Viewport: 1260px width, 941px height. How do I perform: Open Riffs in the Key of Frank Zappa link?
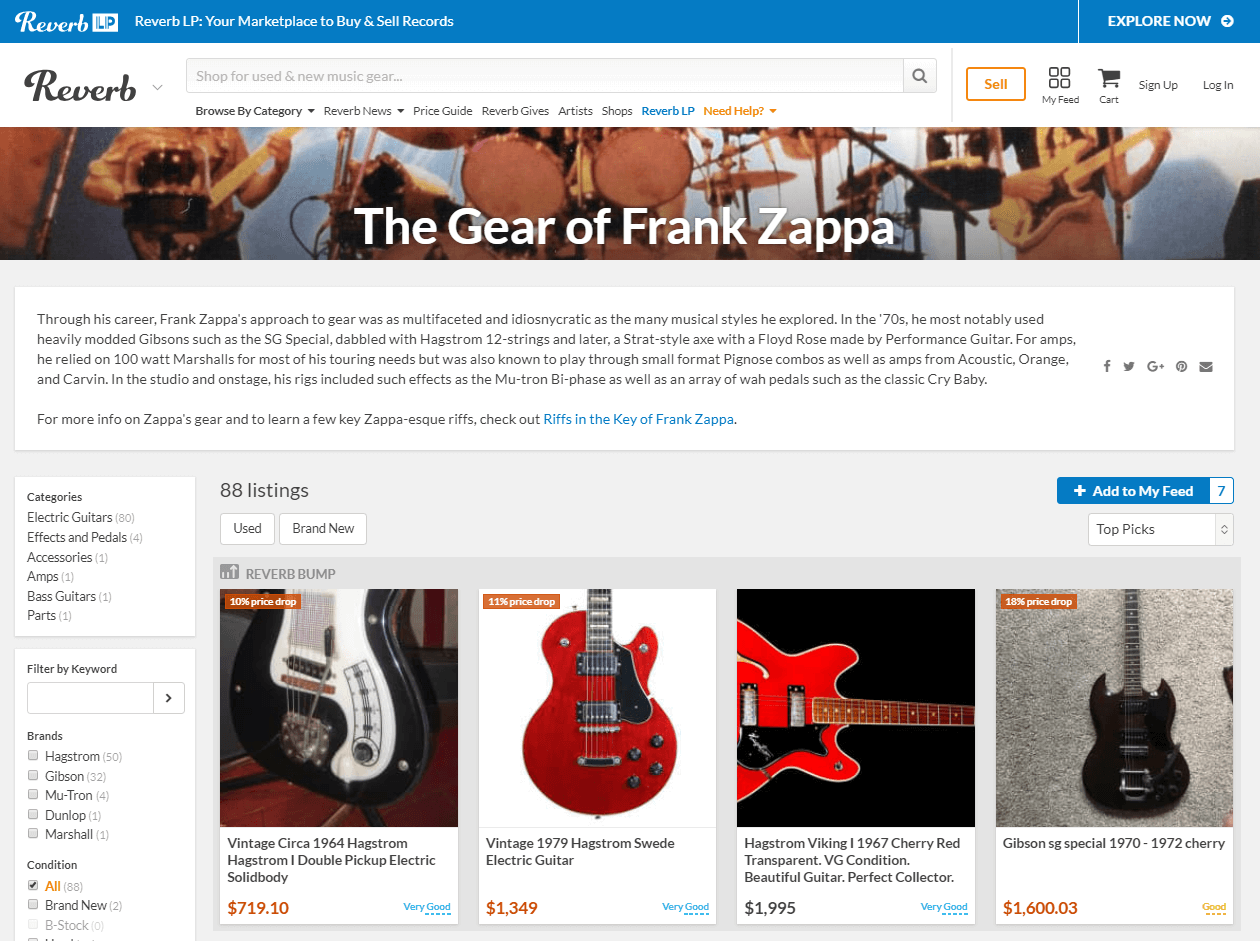[637, 419]
